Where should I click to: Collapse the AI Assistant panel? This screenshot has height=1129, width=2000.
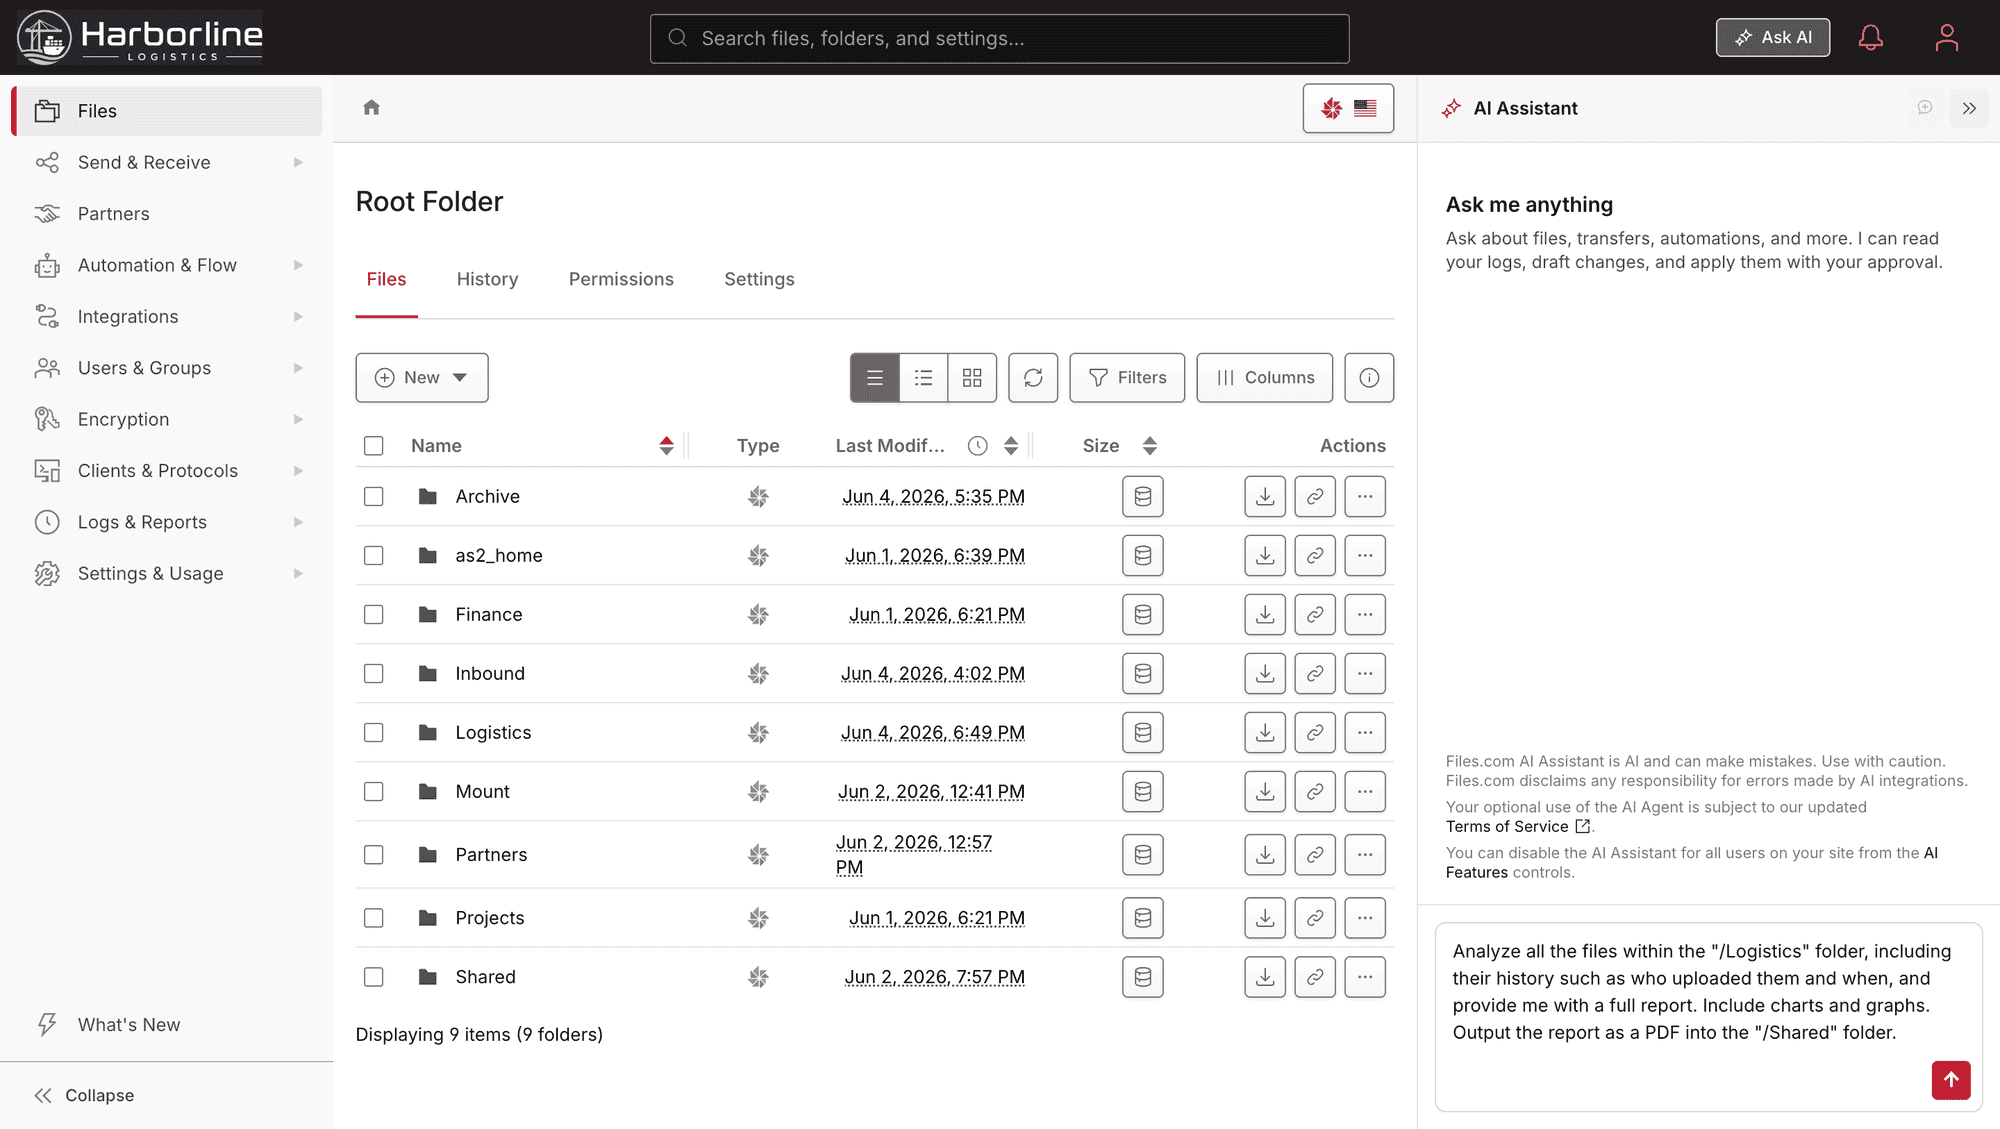tap(1969, 108)
